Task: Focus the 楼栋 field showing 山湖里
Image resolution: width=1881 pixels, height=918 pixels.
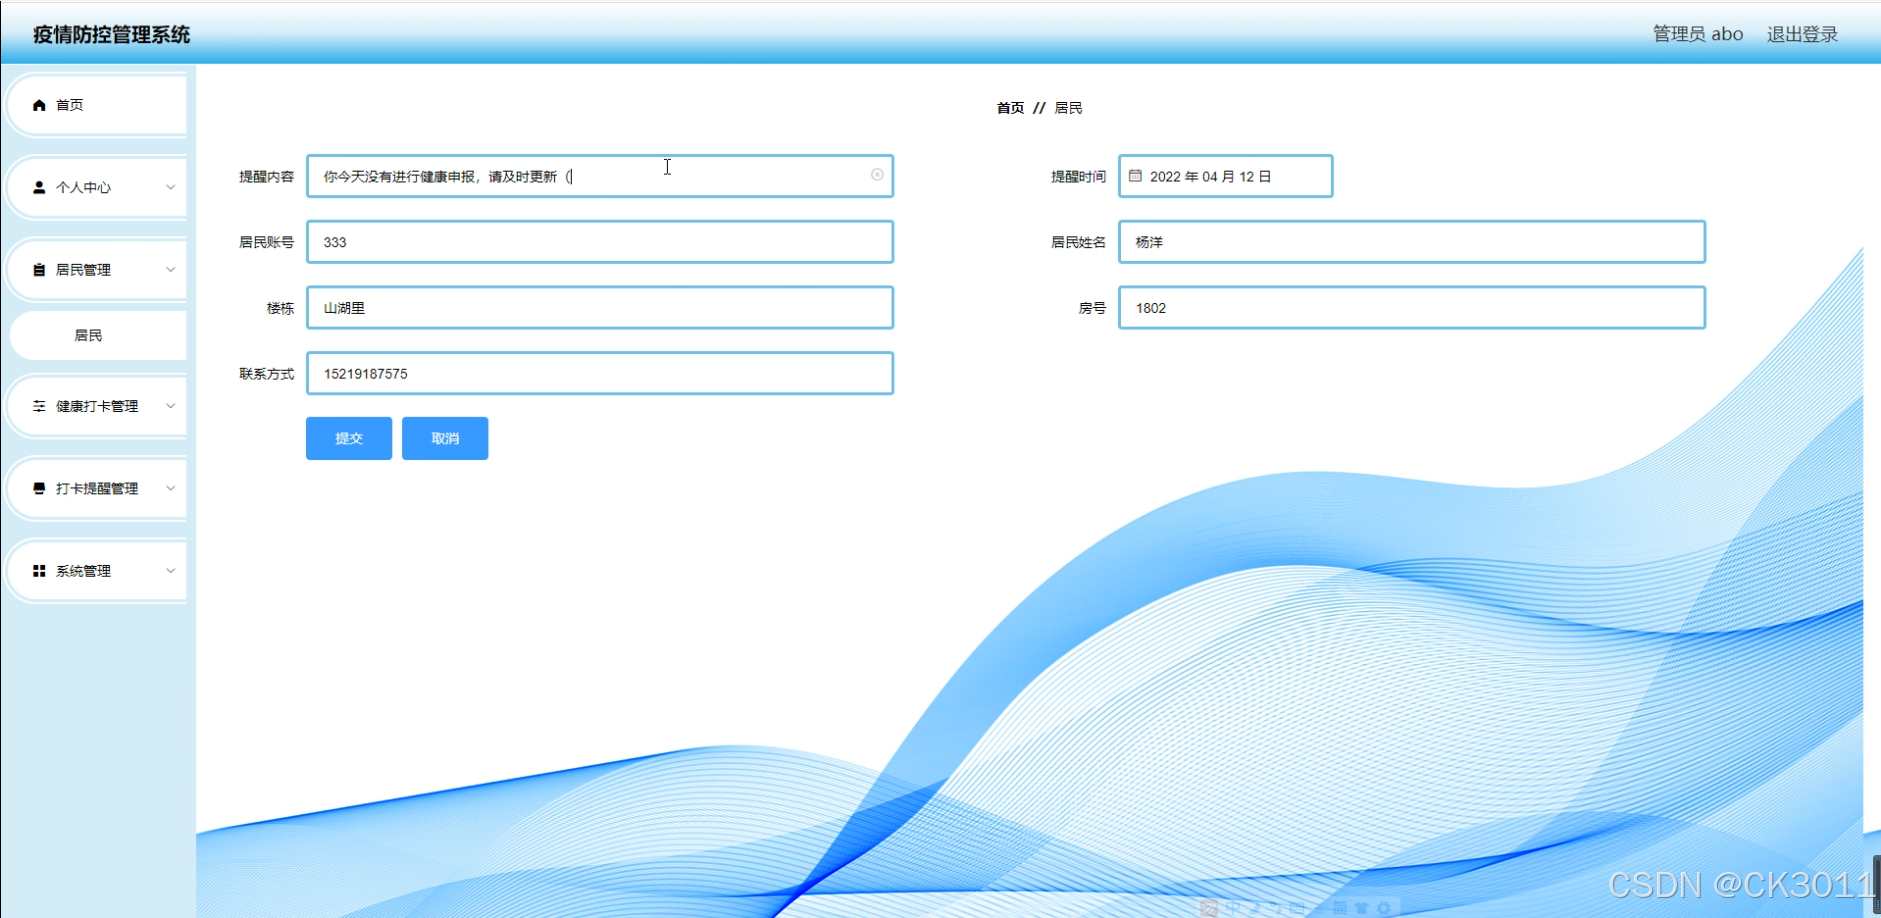Action: (600, 308)
